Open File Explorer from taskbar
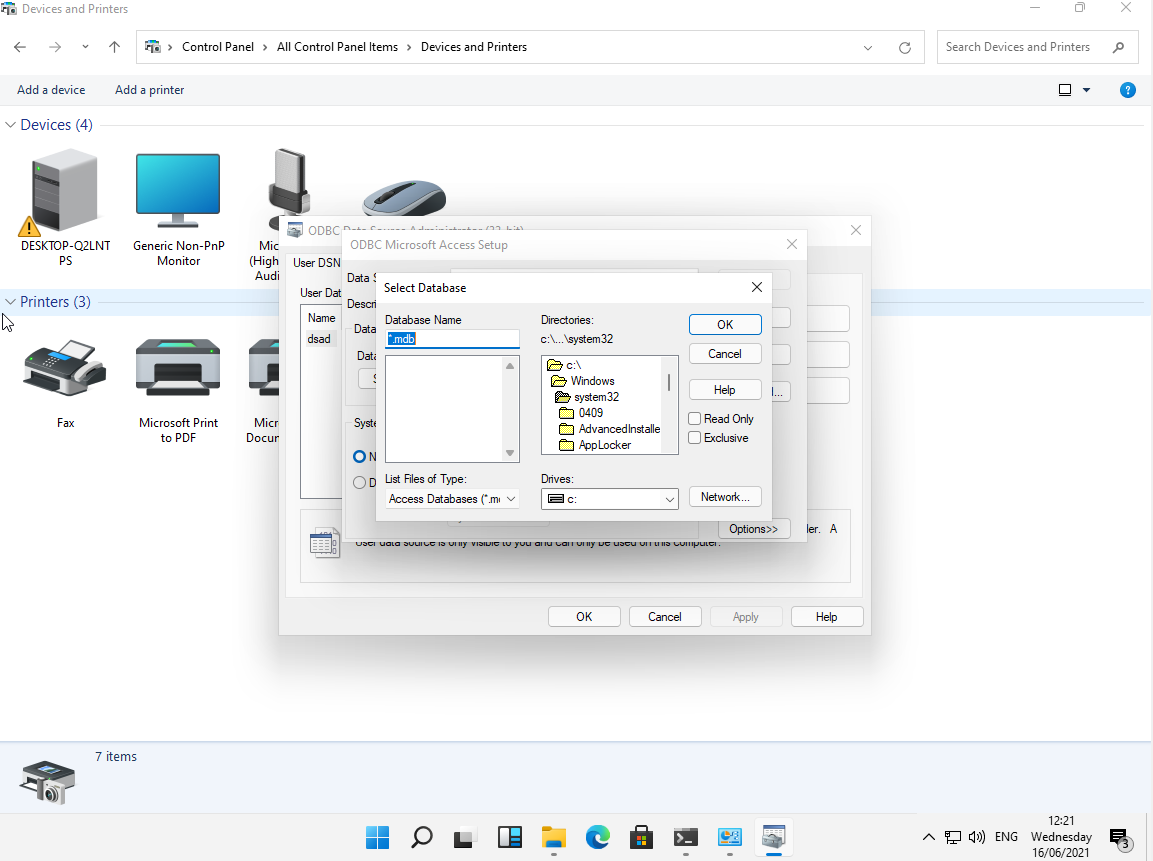Image resolution: width=1153 pixels, height=861 pixels. pyautogui.click(x=554, y=837)
